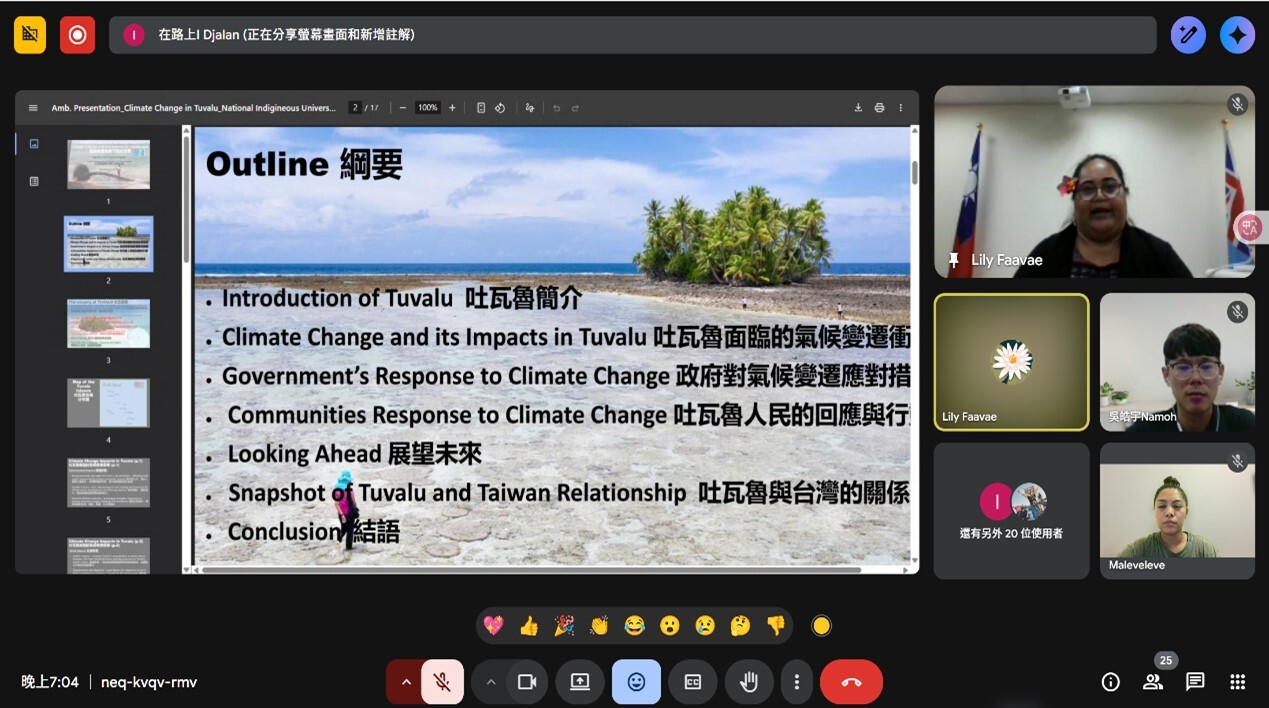Turn on the camera
The image size is (1269, 708).
coord(527,681)
